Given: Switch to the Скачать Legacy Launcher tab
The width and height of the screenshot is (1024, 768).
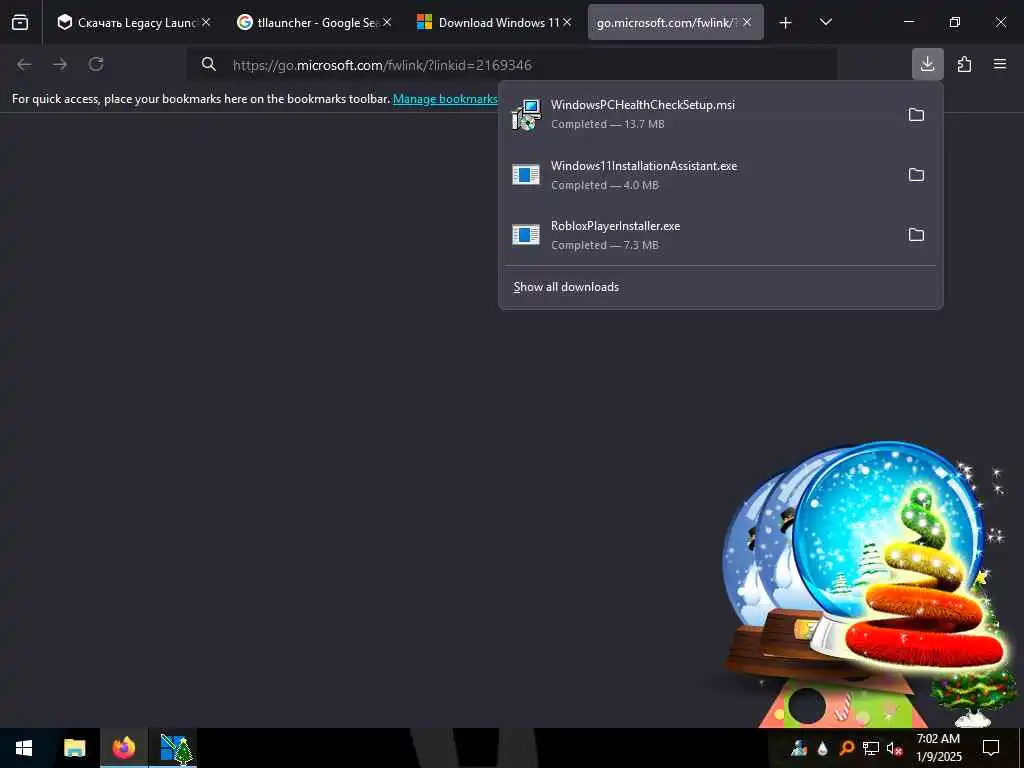Looking at the screenshot, I should coord(134,23).
